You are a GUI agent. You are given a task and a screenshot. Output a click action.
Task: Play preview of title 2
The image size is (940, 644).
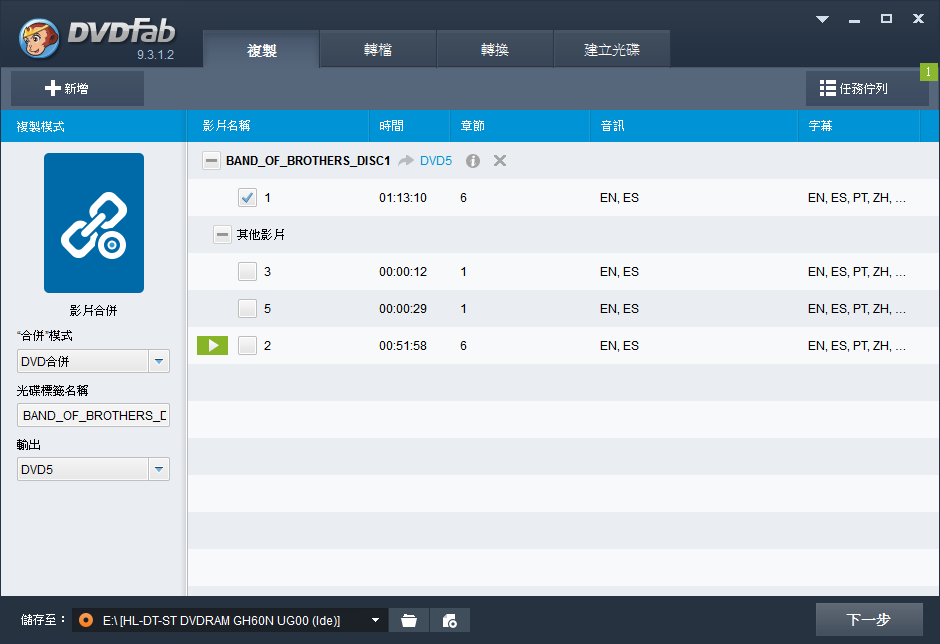(212, 346)
